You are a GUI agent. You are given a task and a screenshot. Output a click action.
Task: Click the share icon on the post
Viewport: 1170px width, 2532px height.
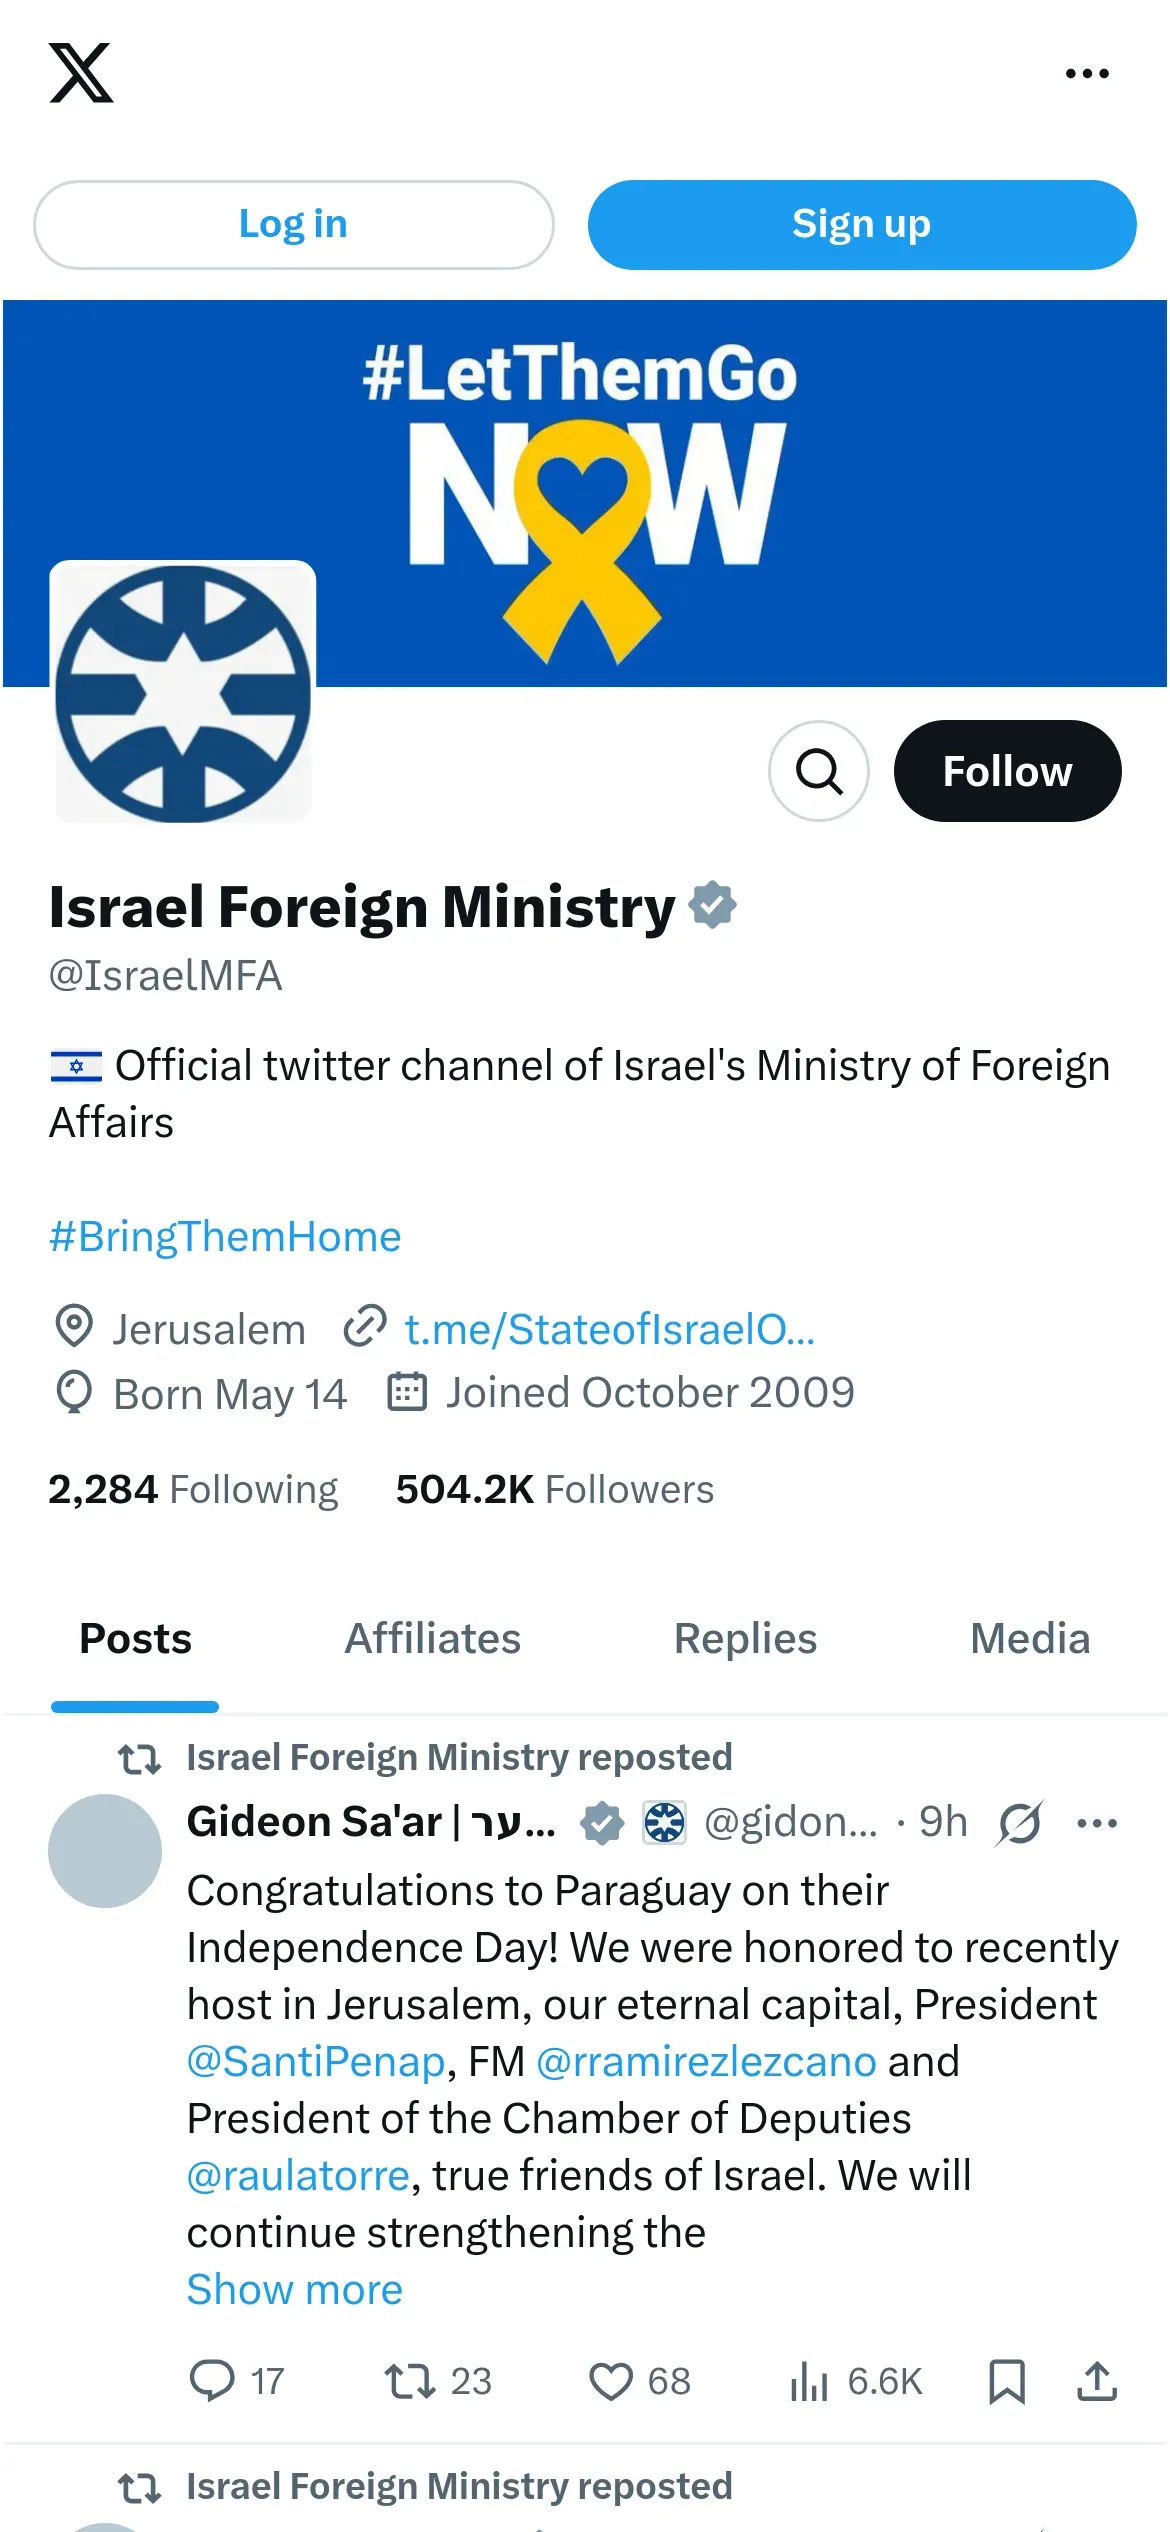click(x=1096, y=2381)
